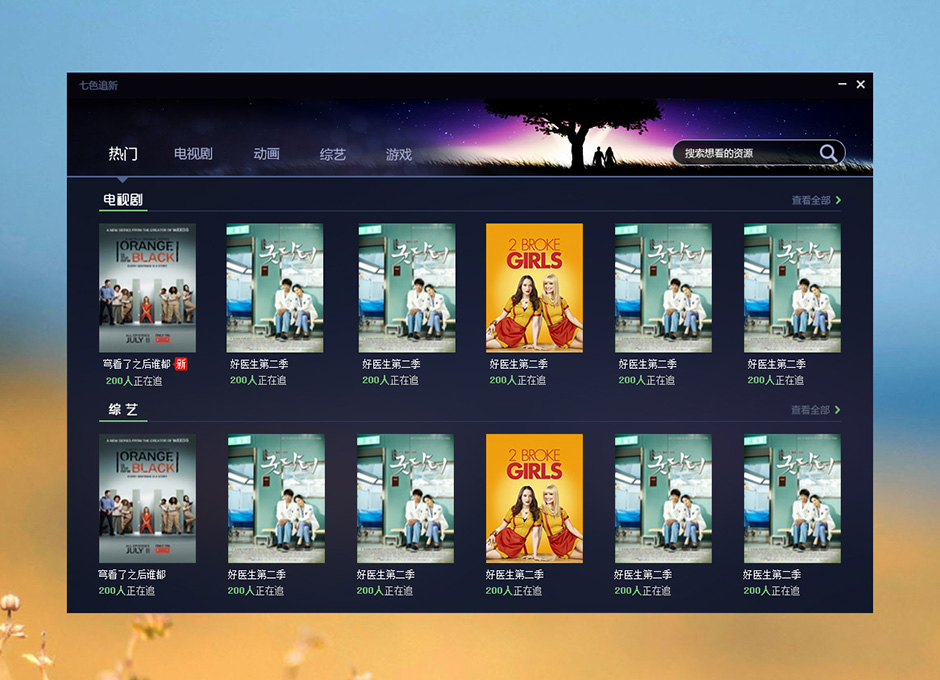The width and height of the screenshot is (940, 680).
Task: Open last poster in 电视剧 row
Action: (792, 288)
